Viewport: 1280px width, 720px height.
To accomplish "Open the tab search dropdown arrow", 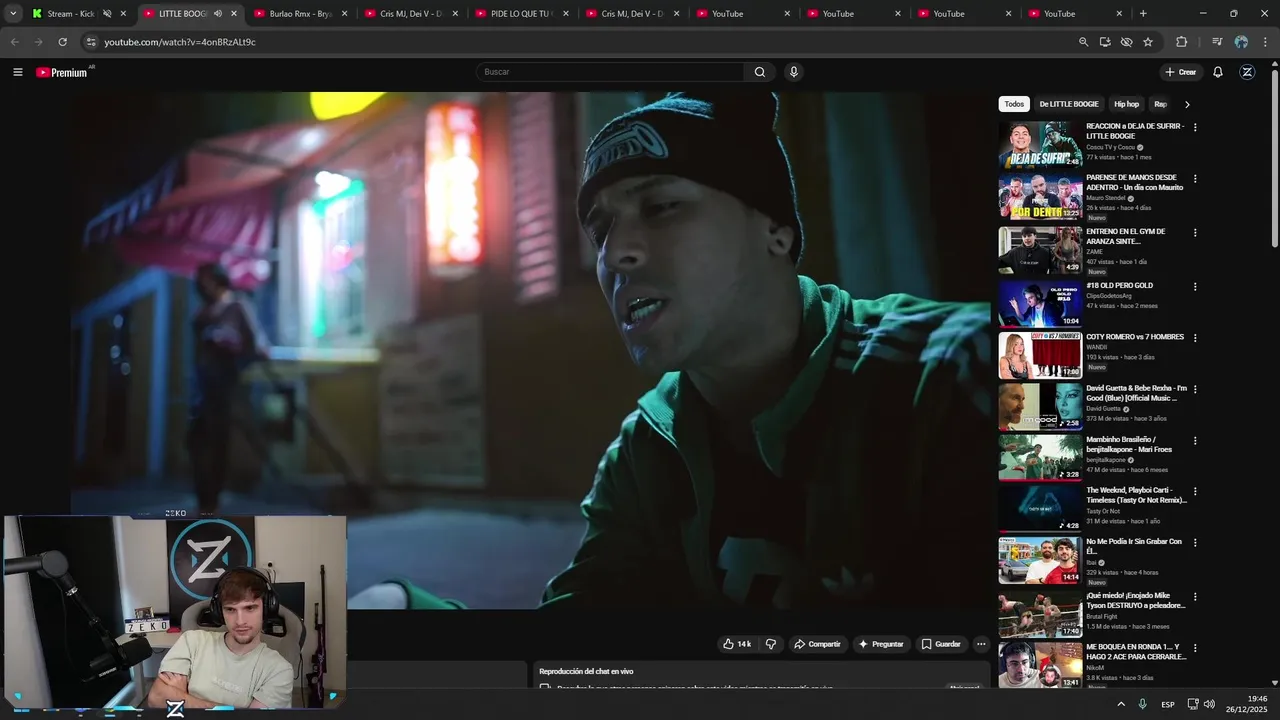I will (x=13, y=14).
